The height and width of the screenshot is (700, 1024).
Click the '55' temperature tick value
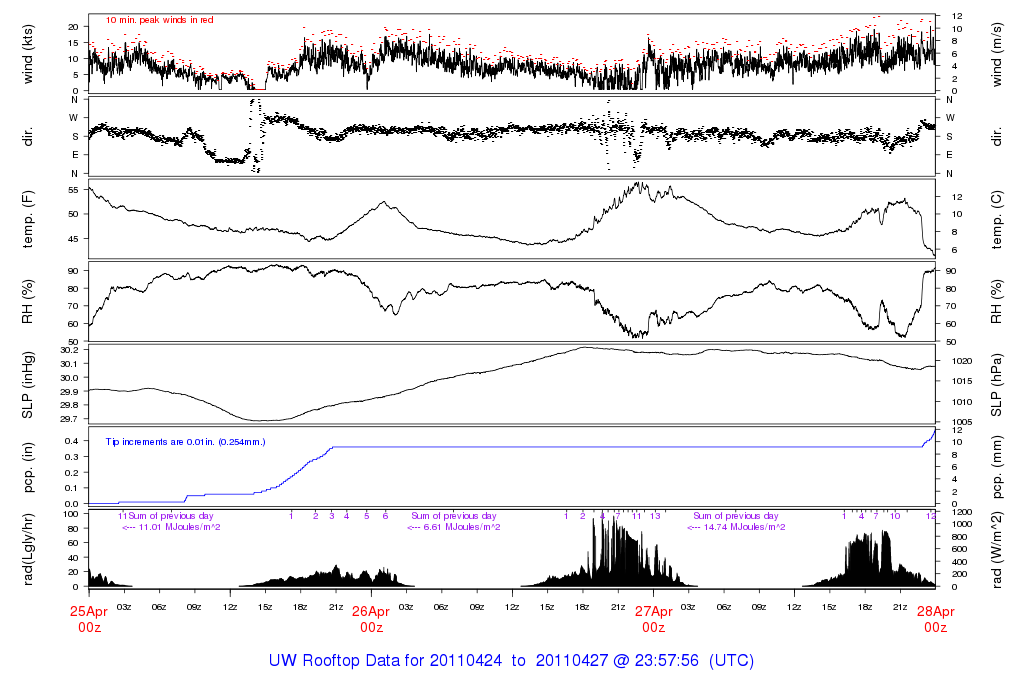pos(73,190)
